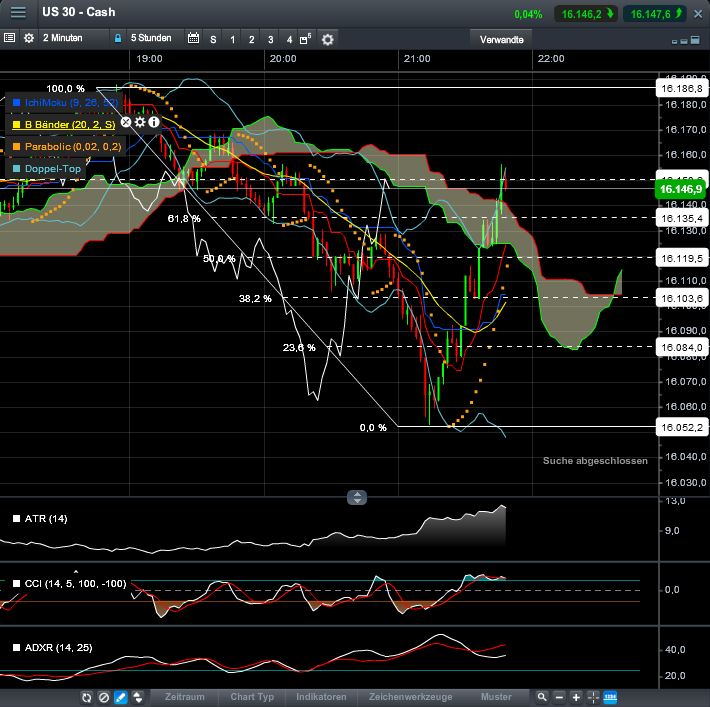Click the refresh chart icon in bottom toolbar

(86, 697)
